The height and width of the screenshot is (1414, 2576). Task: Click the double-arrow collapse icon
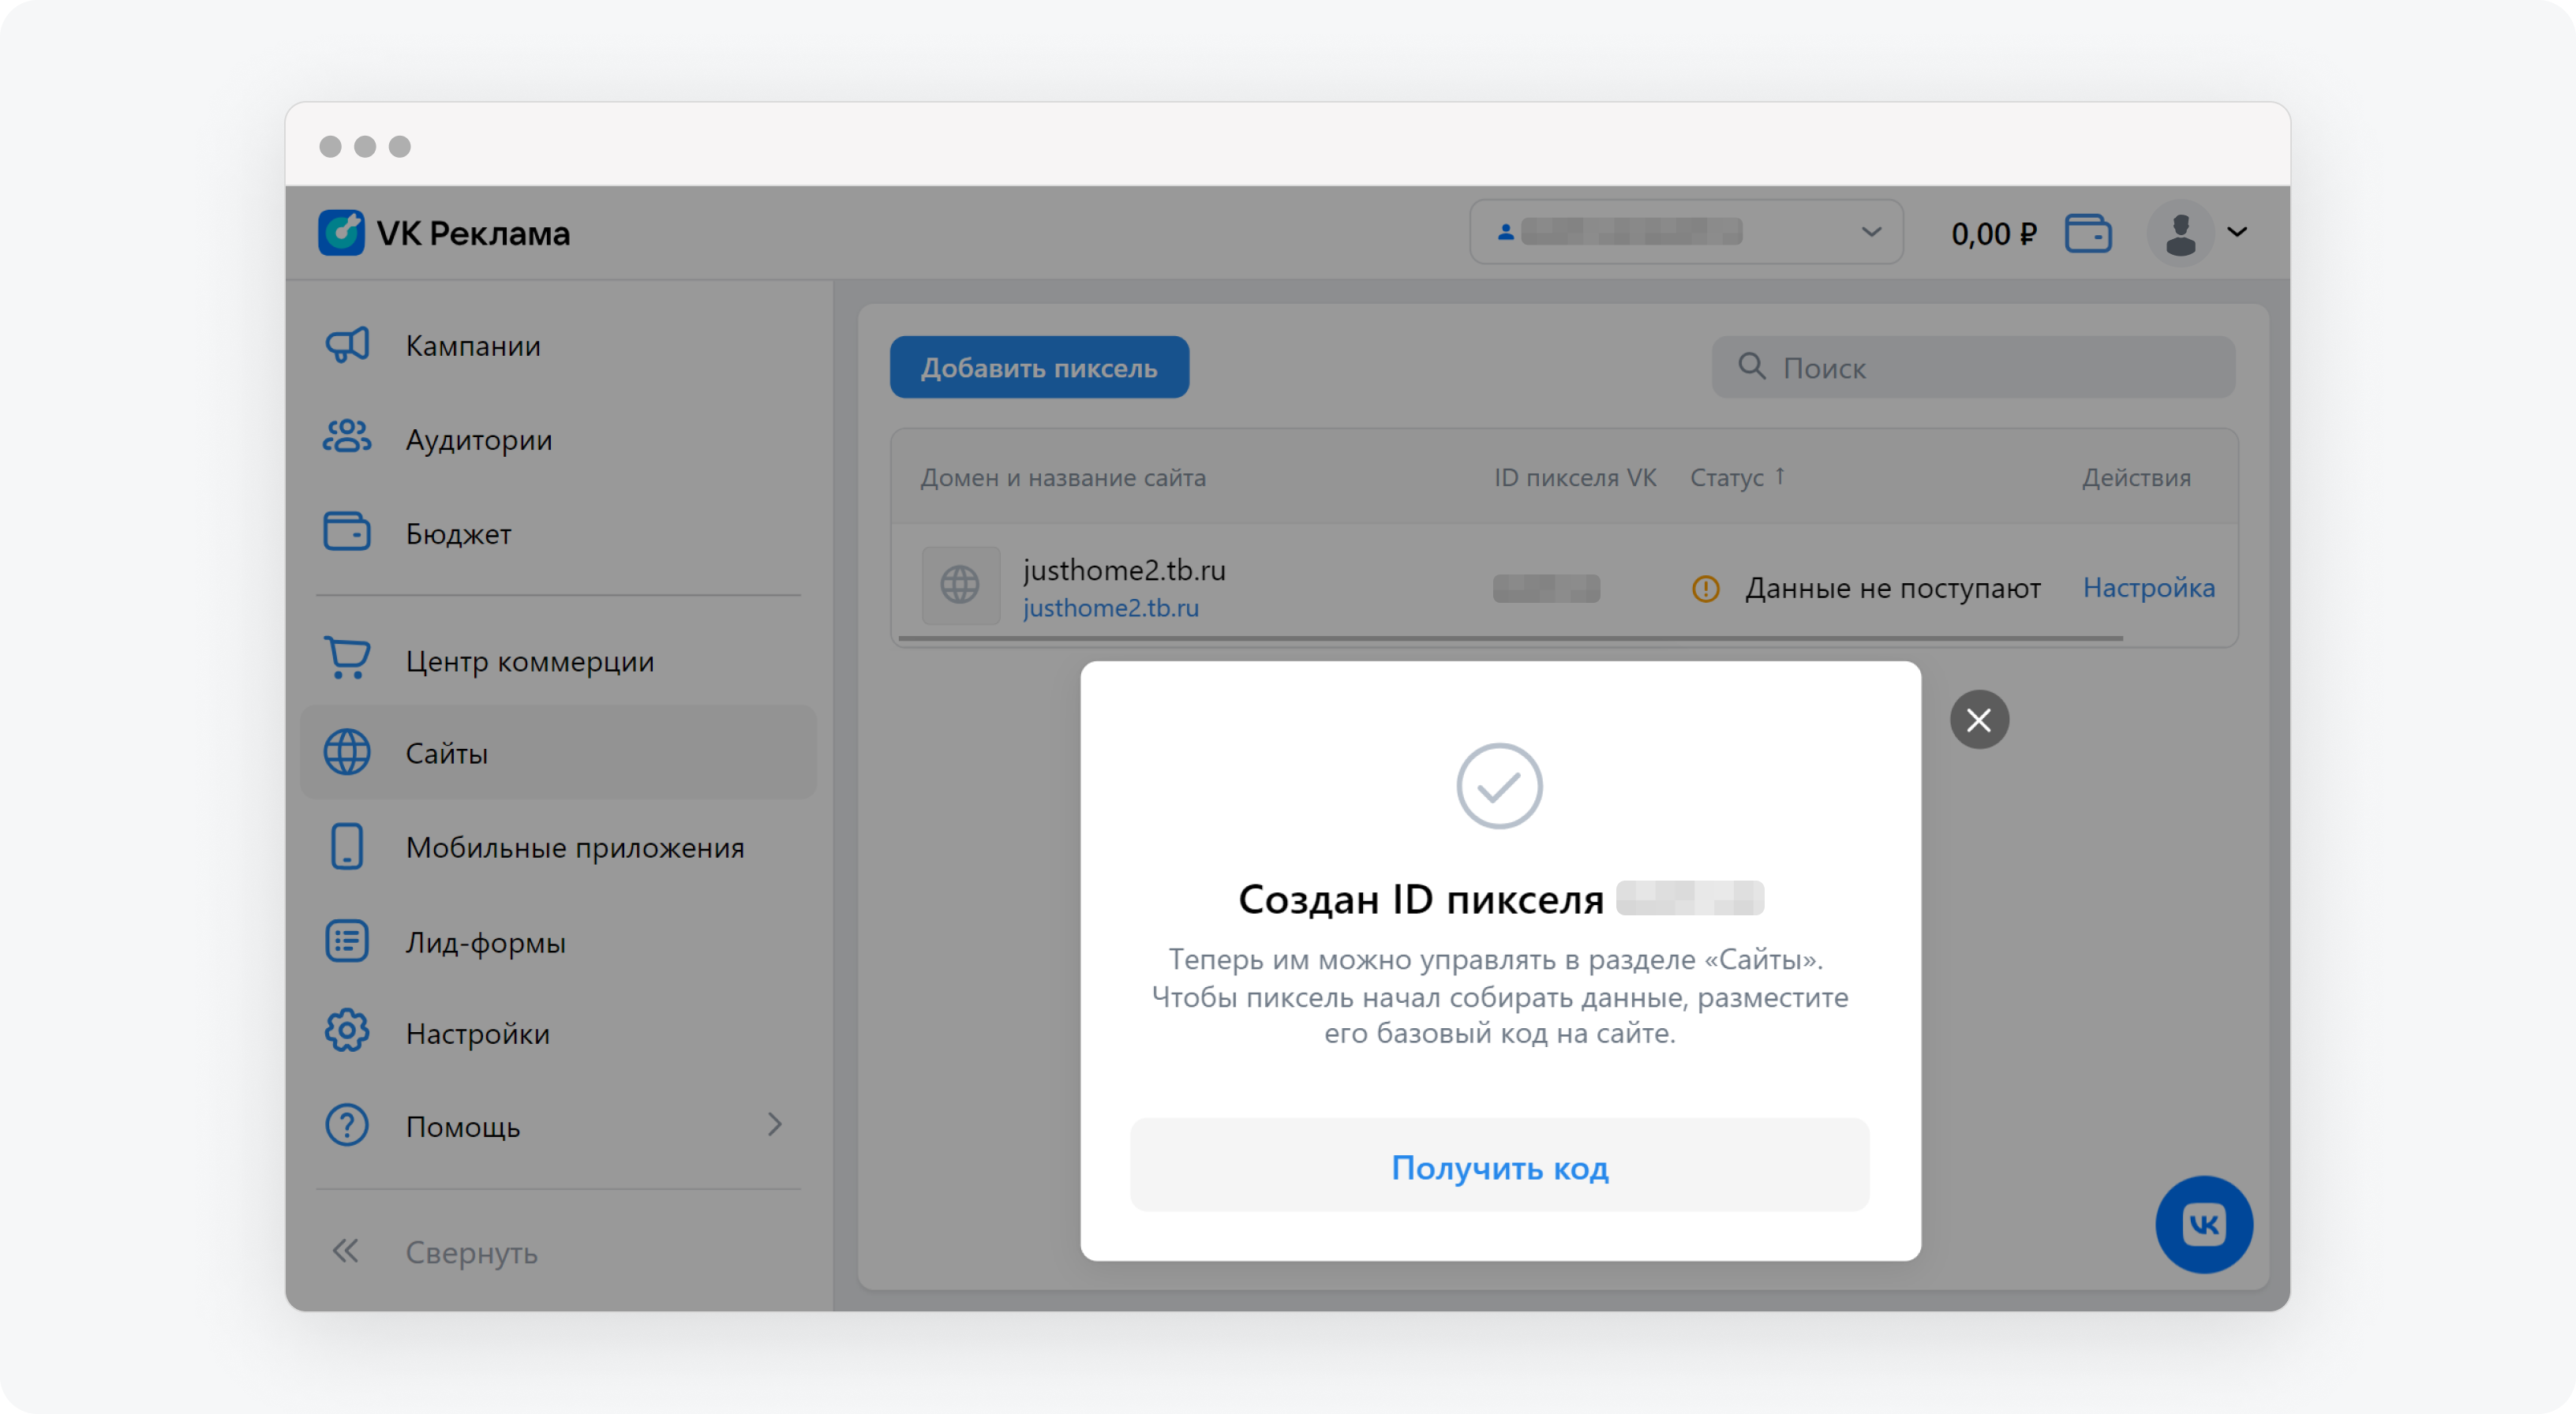point(345,1251)
